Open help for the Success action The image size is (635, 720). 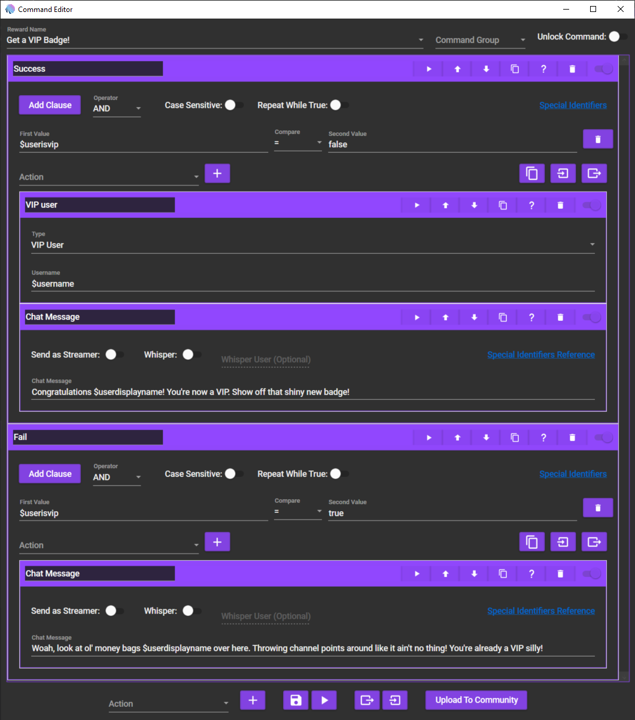pyautogui.click(x=543, y=69)
